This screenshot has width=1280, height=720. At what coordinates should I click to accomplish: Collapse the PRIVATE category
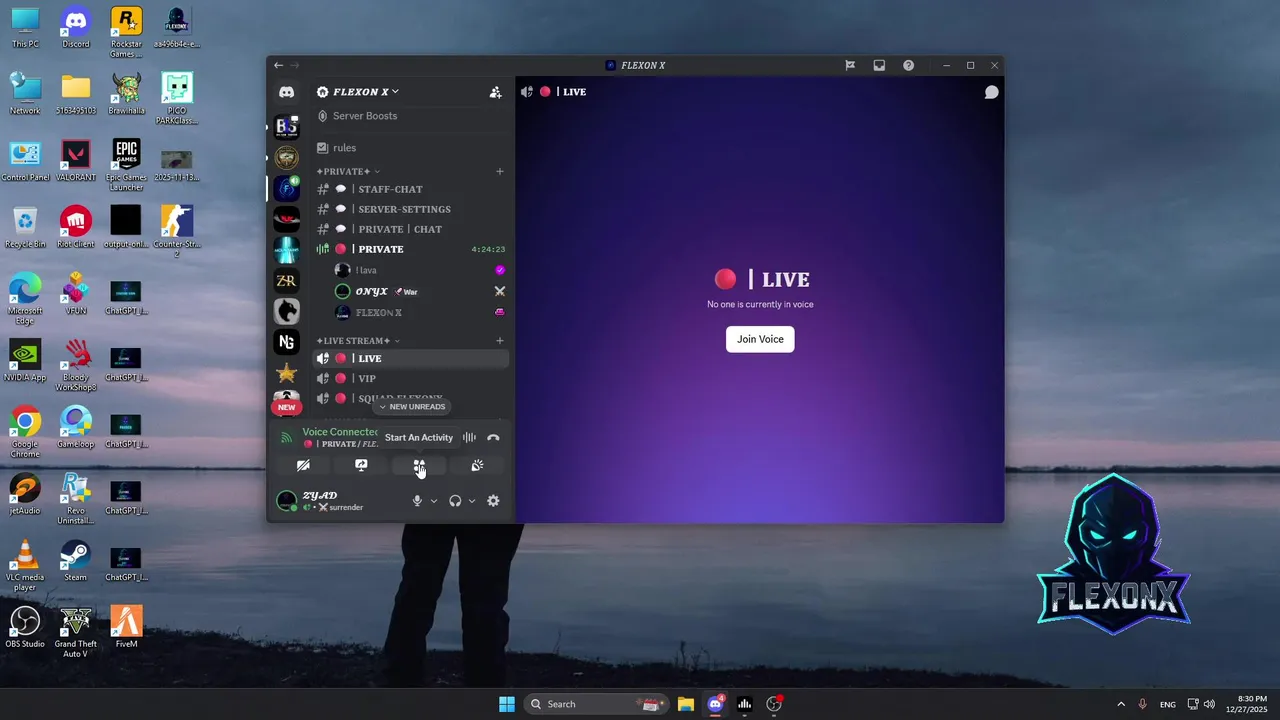click(x=346, y=171)
